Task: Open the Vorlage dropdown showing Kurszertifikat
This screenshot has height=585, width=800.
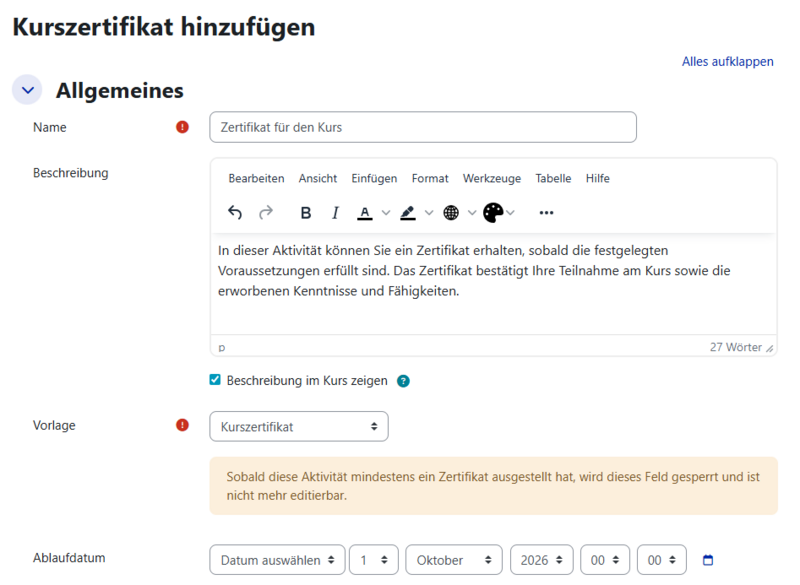Action: [x=298, y=426]
